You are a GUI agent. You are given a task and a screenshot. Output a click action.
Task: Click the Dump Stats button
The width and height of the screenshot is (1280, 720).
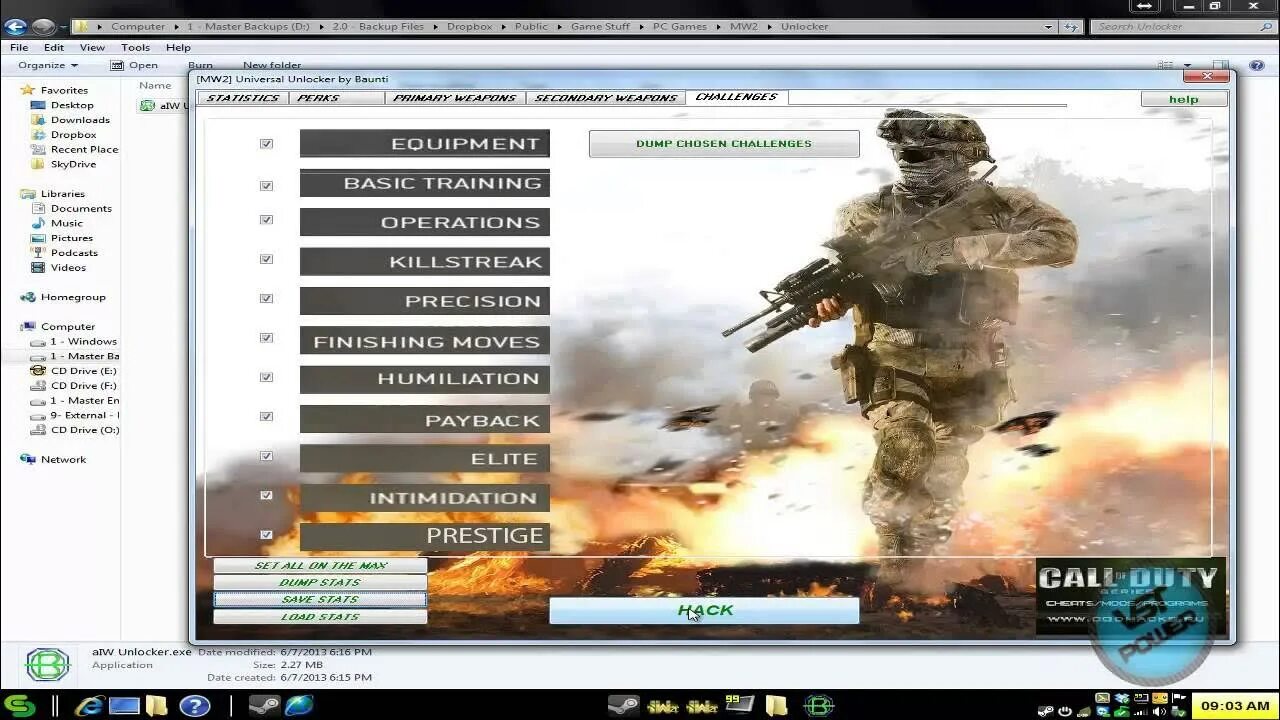320,583
